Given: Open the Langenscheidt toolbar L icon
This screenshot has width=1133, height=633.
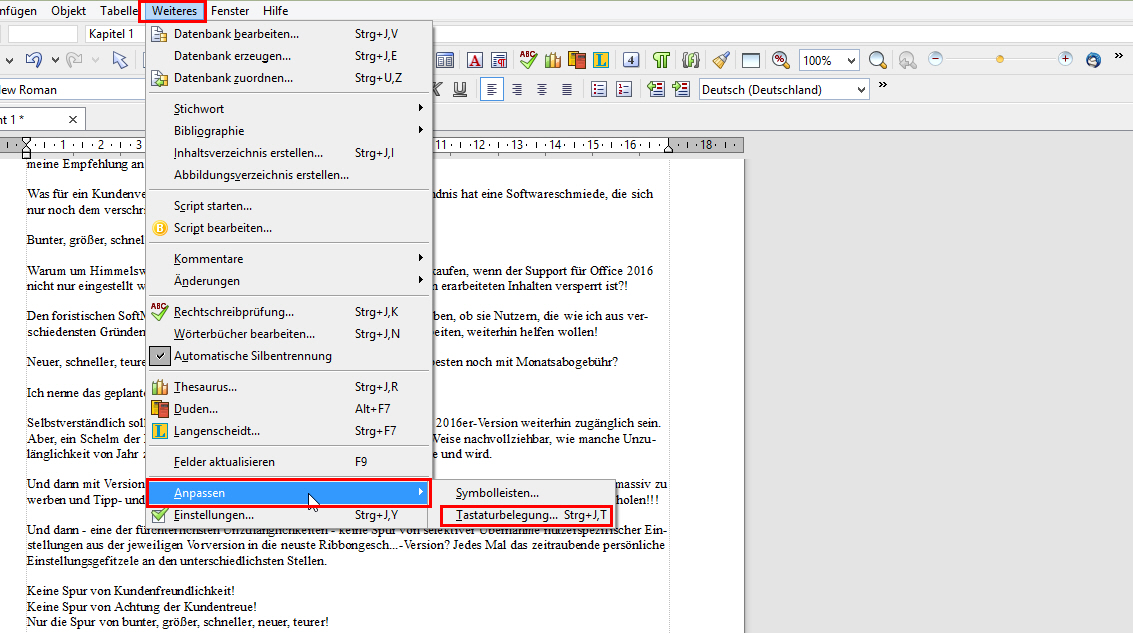Looking at the screenshot, I should click(x=600, y=60).
